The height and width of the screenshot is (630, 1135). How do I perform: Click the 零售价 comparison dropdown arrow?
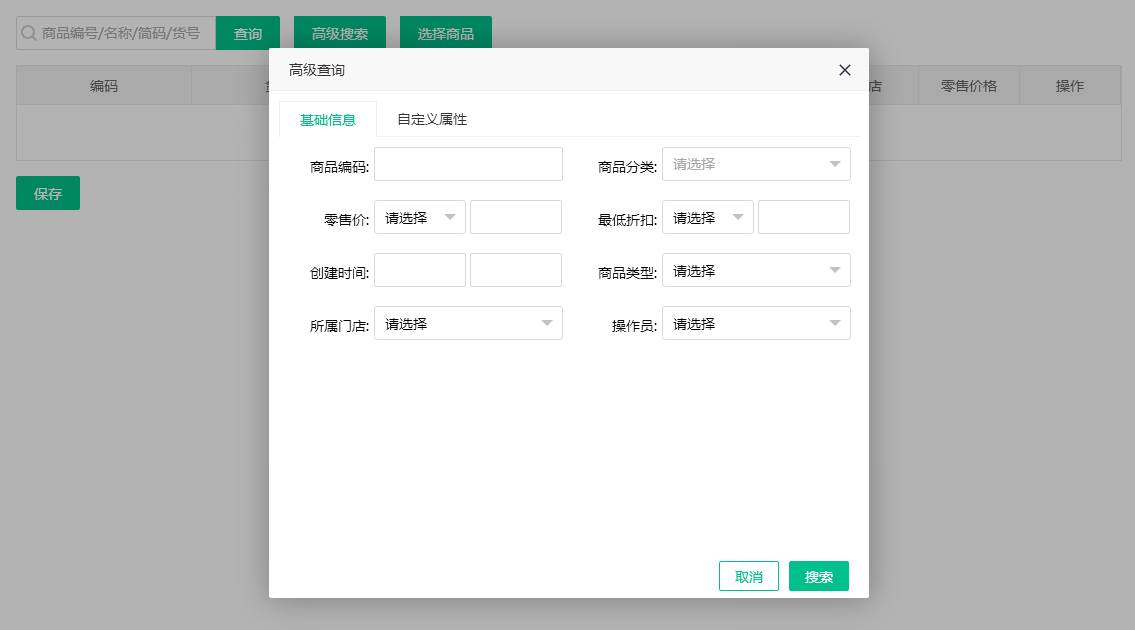click(x=450, y=217)
